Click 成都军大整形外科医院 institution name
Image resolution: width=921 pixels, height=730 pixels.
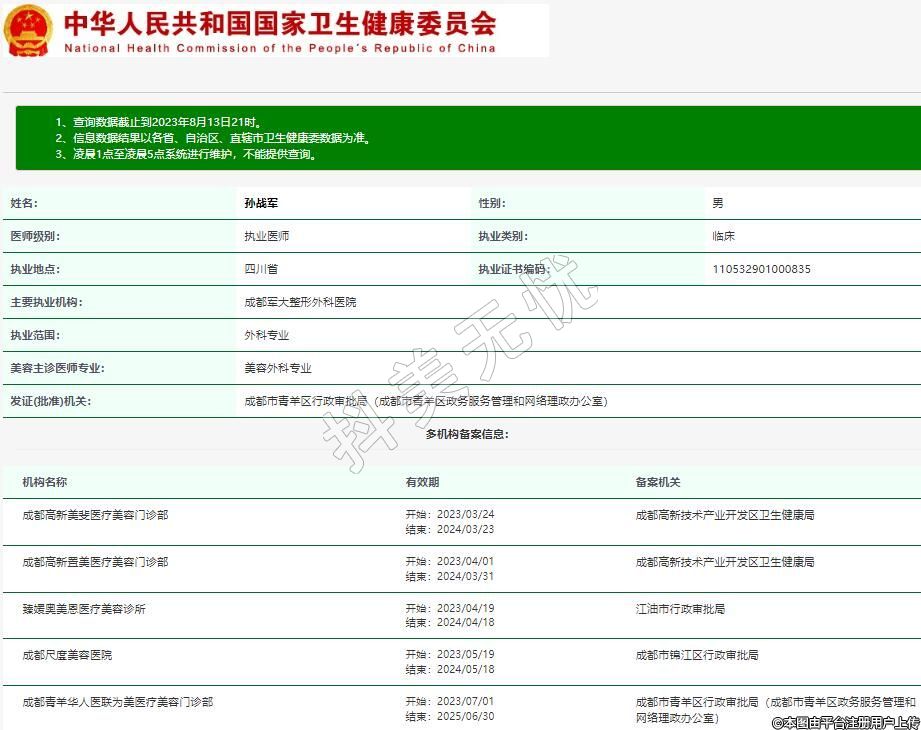coord(300,302)
